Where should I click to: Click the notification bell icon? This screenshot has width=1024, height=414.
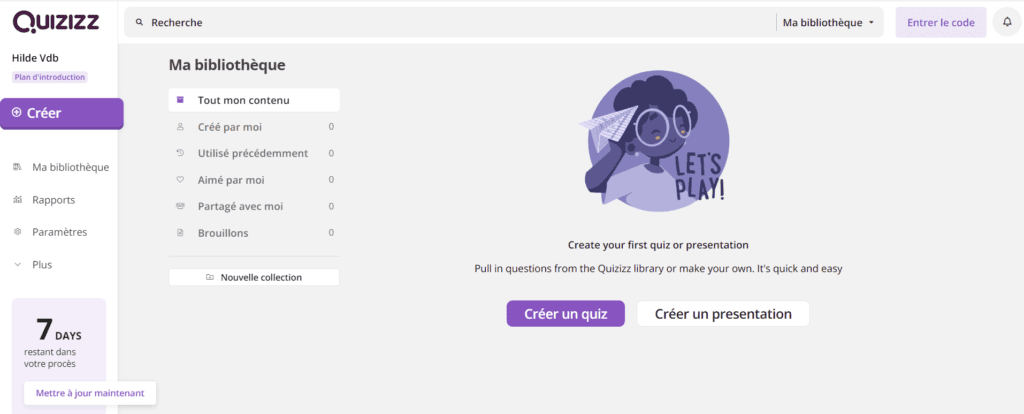[x=1006, y=22]
